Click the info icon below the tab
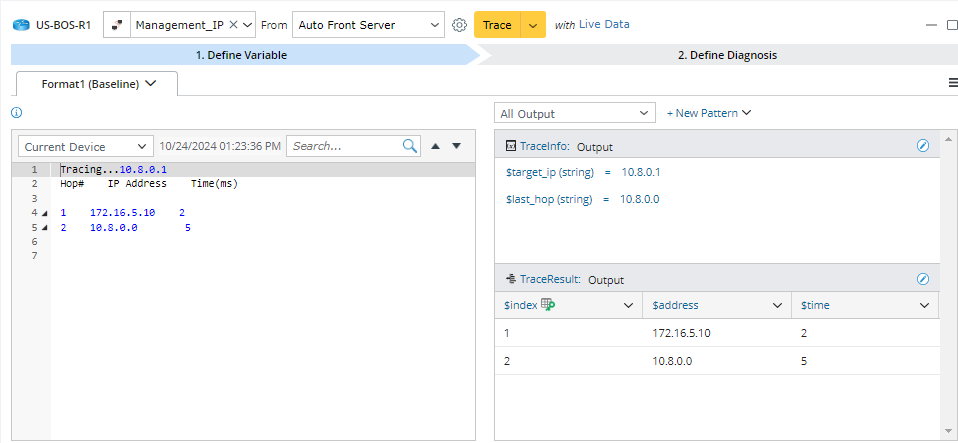 click(17, 113)
